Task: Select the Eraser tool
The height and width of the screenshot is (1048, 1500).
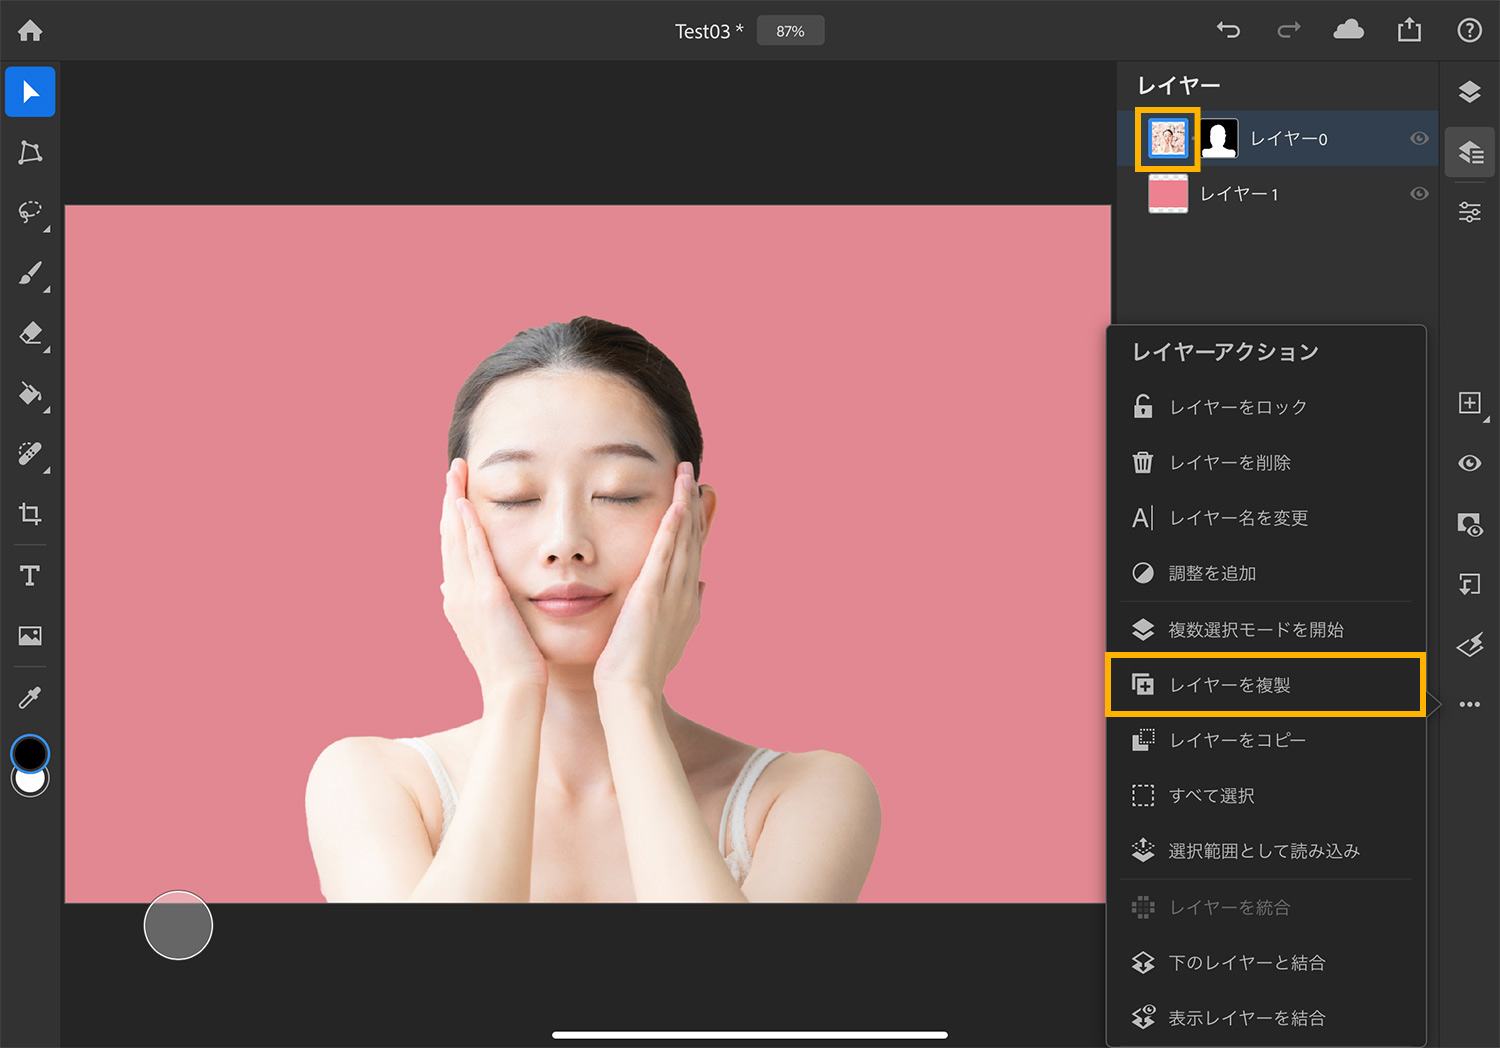Action: click(x=30, y=333)
